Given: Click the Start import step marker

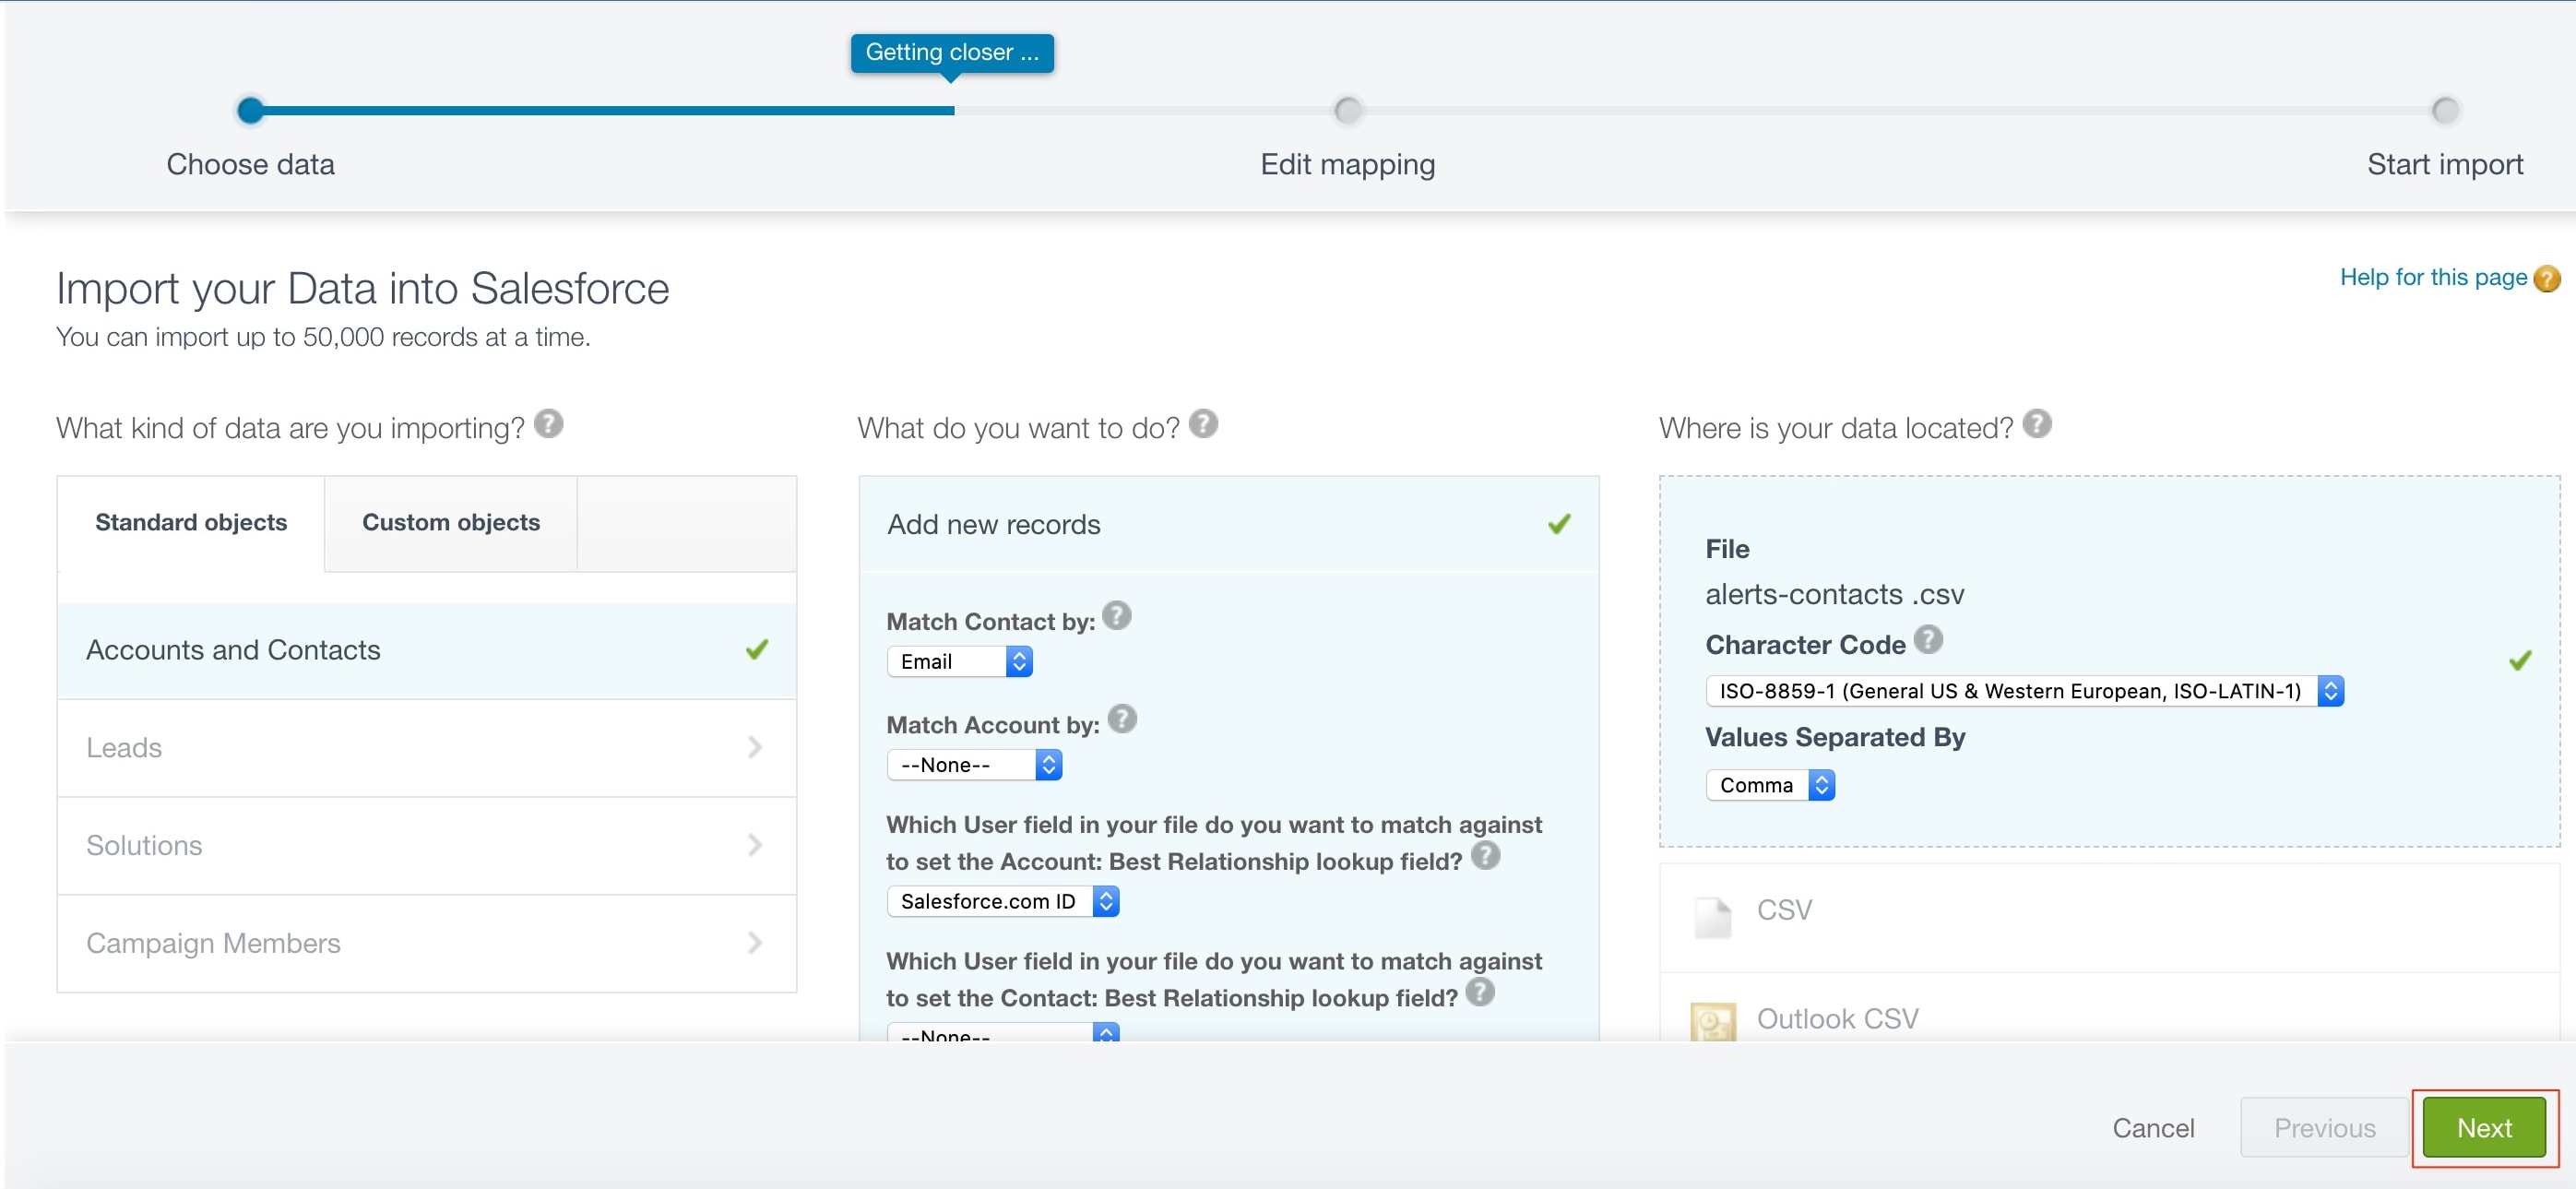Looking at the screenshot, I should [x=2445, y=110].
